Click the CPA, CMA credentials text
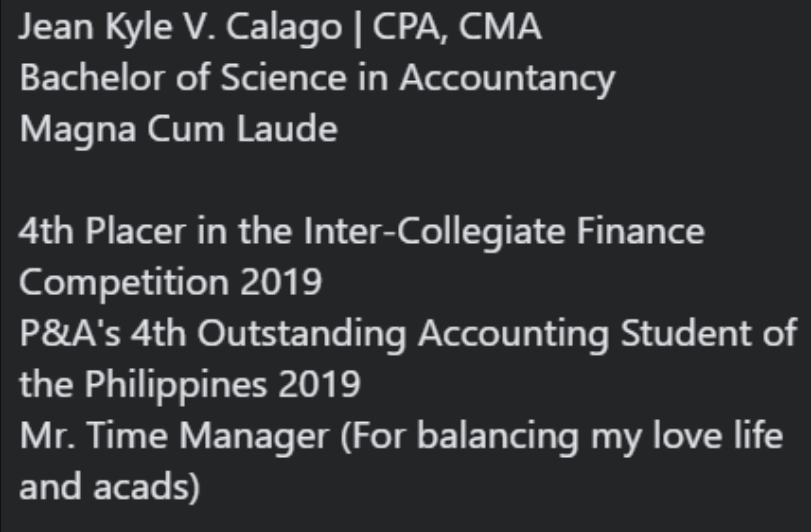Viewport: 811px width, 532px height. coord(457,26)
